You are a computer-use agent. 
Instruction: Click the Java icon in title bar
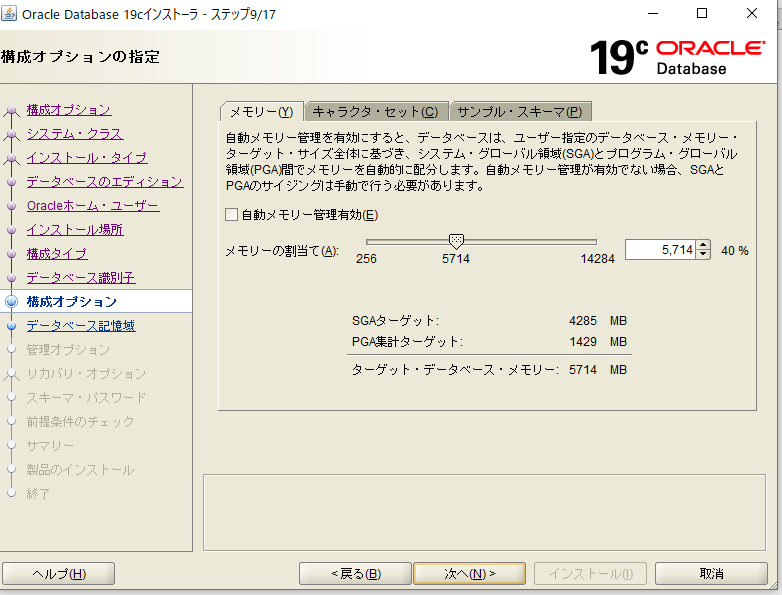point(10,13)
